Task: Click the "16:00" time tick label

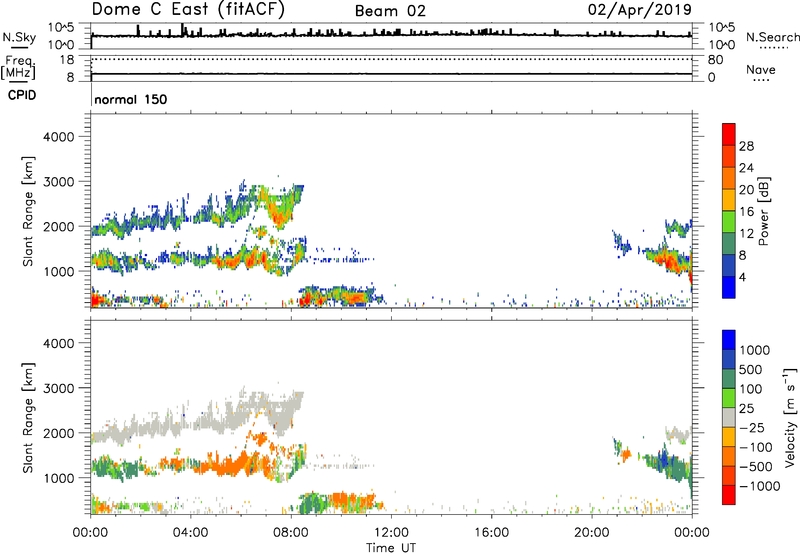Action: [x=491, y=533]
